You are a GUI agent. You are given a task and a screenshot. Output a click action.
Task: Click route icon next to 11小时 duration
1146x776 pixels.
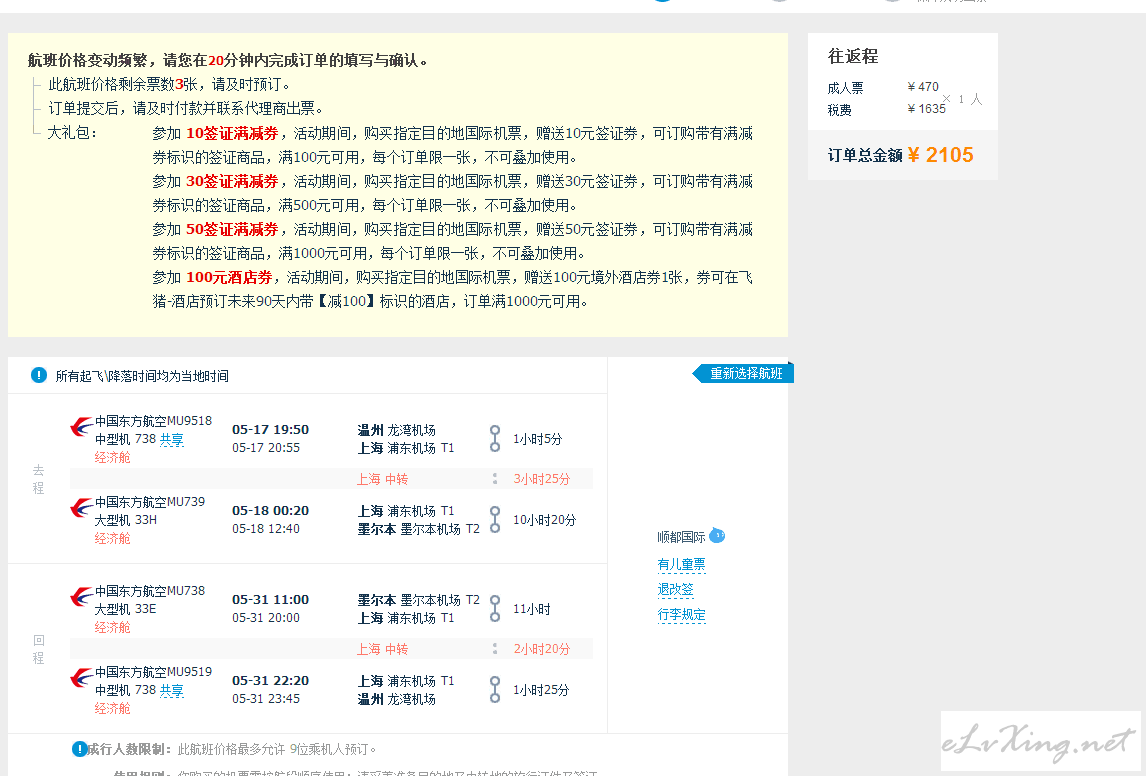[495, 609]
